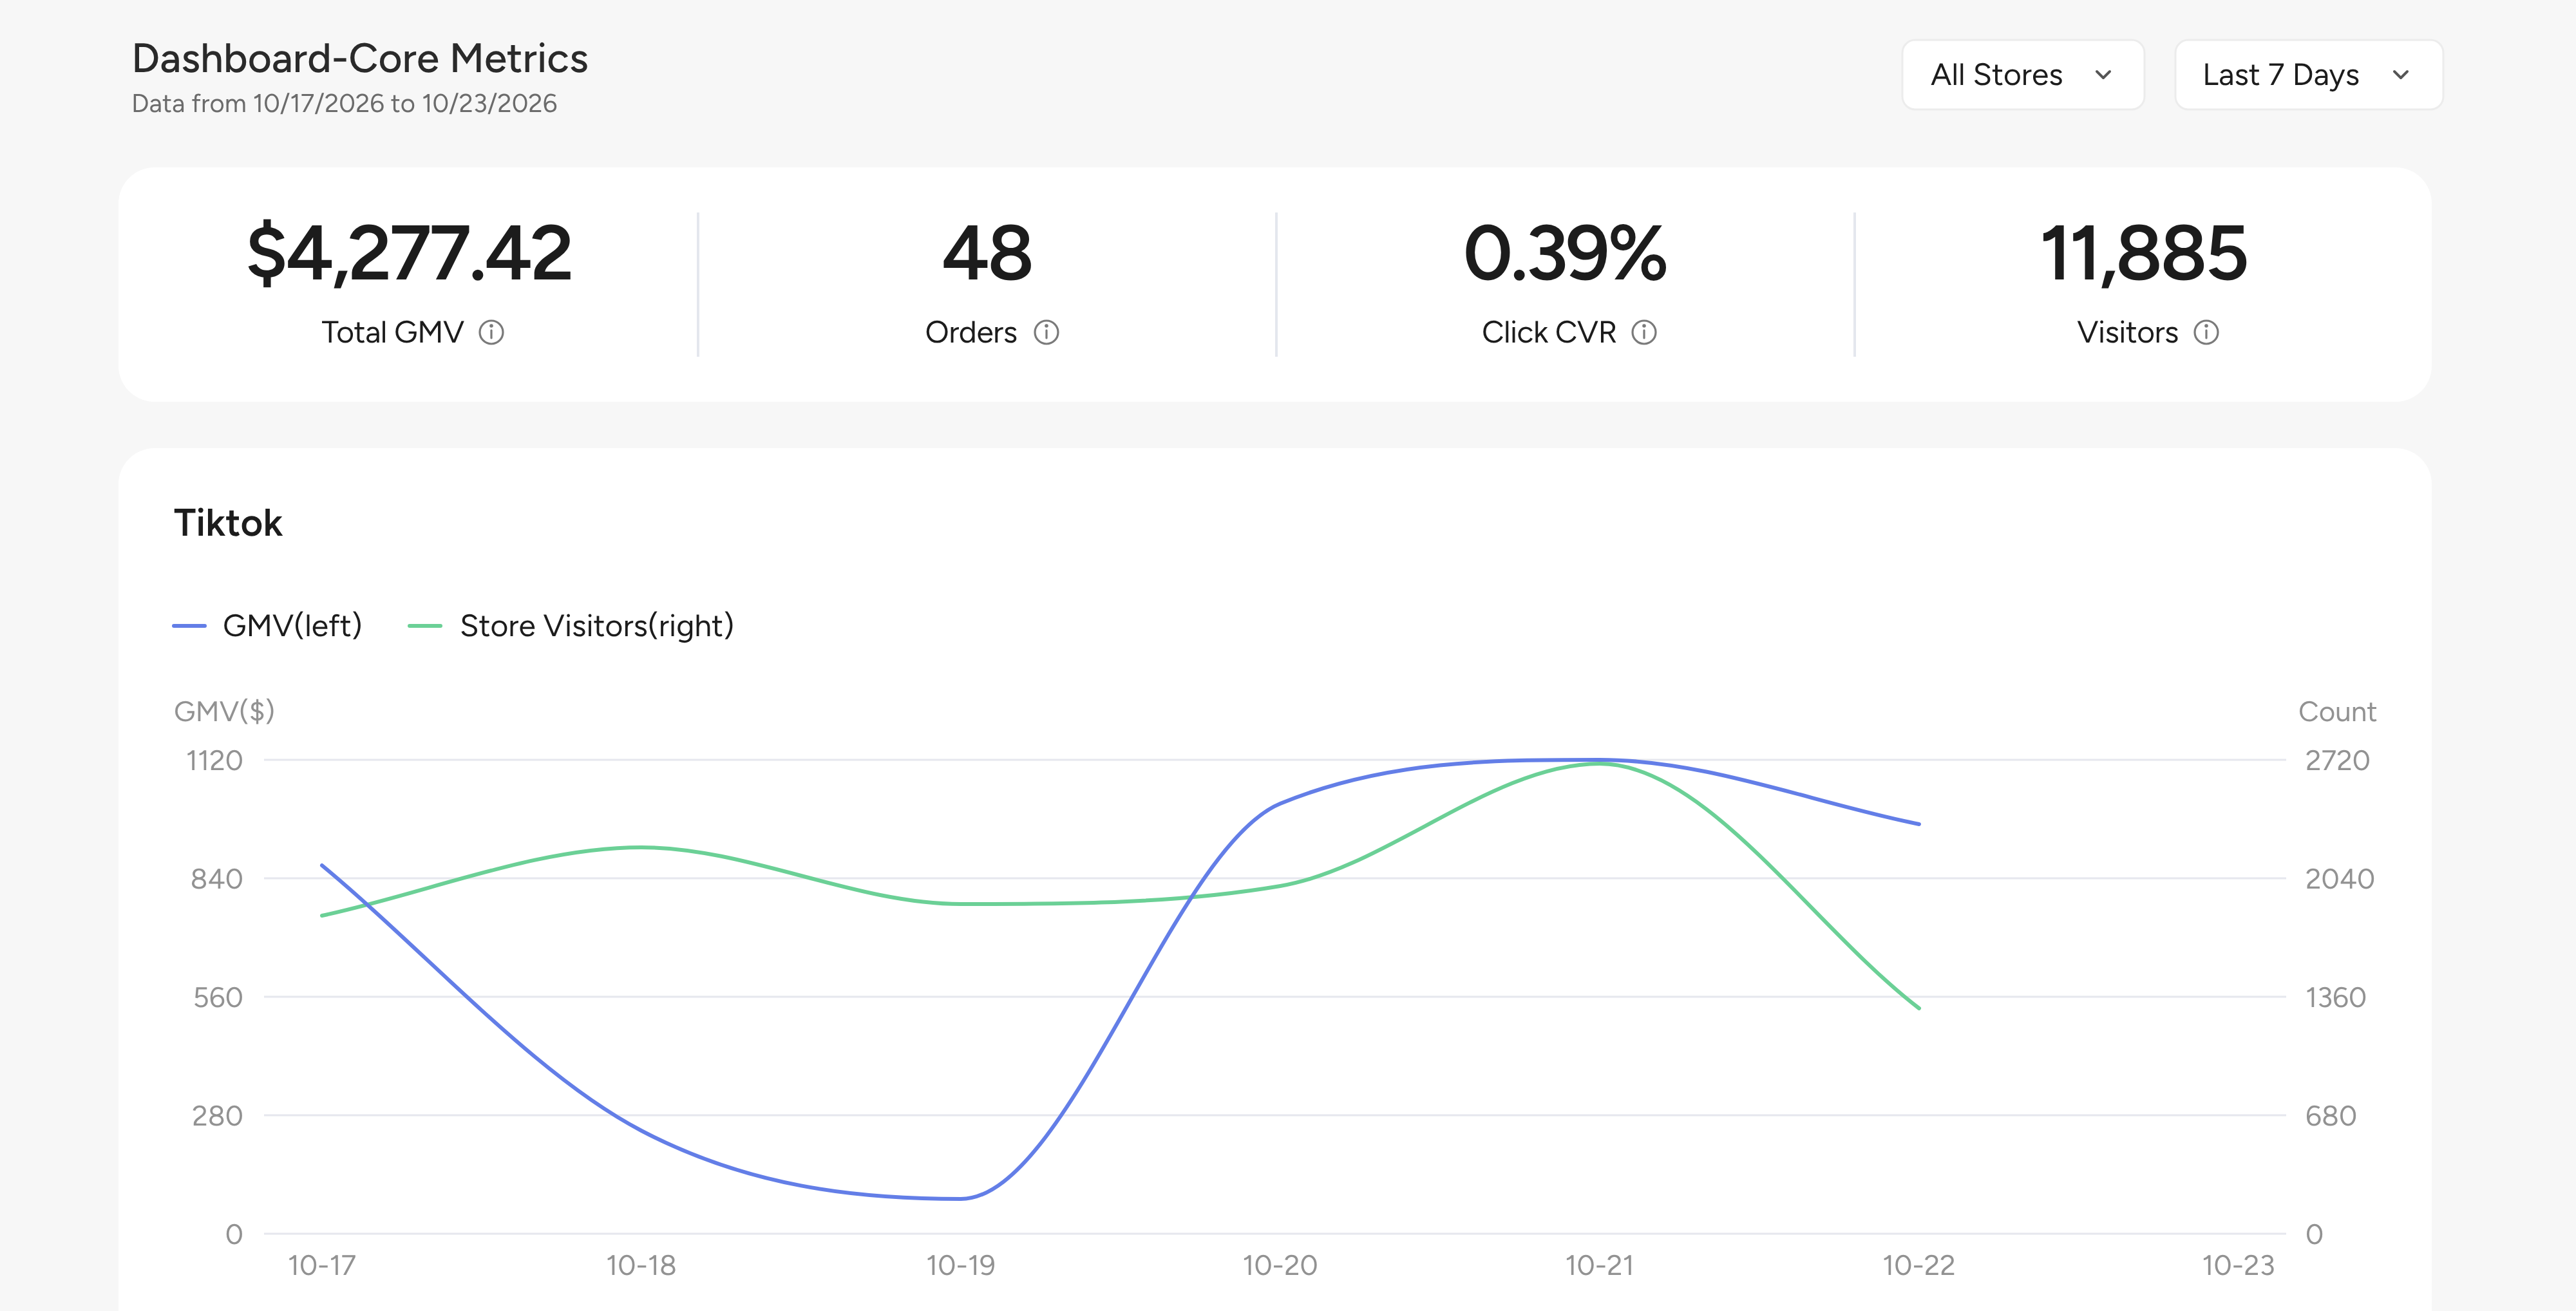
Task: Open the Last 7 Days date range dropdown
Action: click(2308, 75)
